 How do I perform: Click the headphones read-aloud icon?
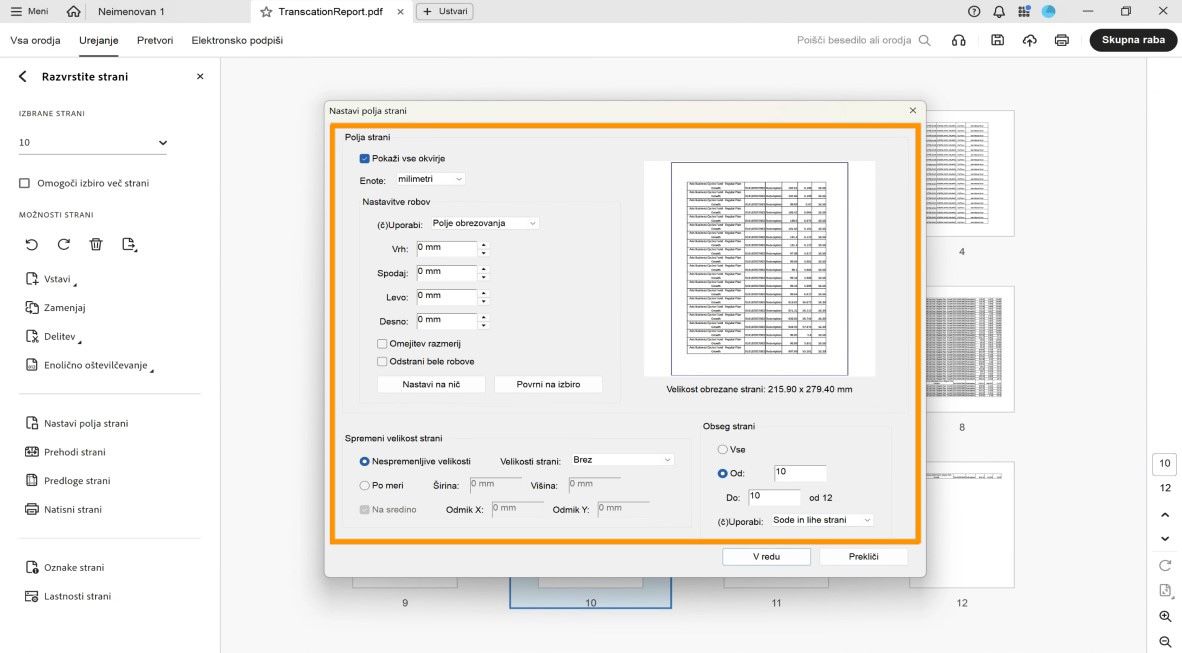click(959, 40)
